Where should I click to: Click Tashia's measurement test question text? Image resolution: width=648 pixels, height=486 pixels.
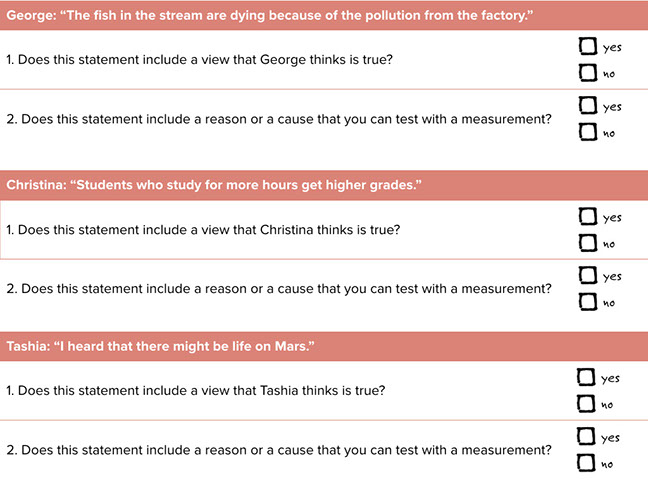(279, 450)
